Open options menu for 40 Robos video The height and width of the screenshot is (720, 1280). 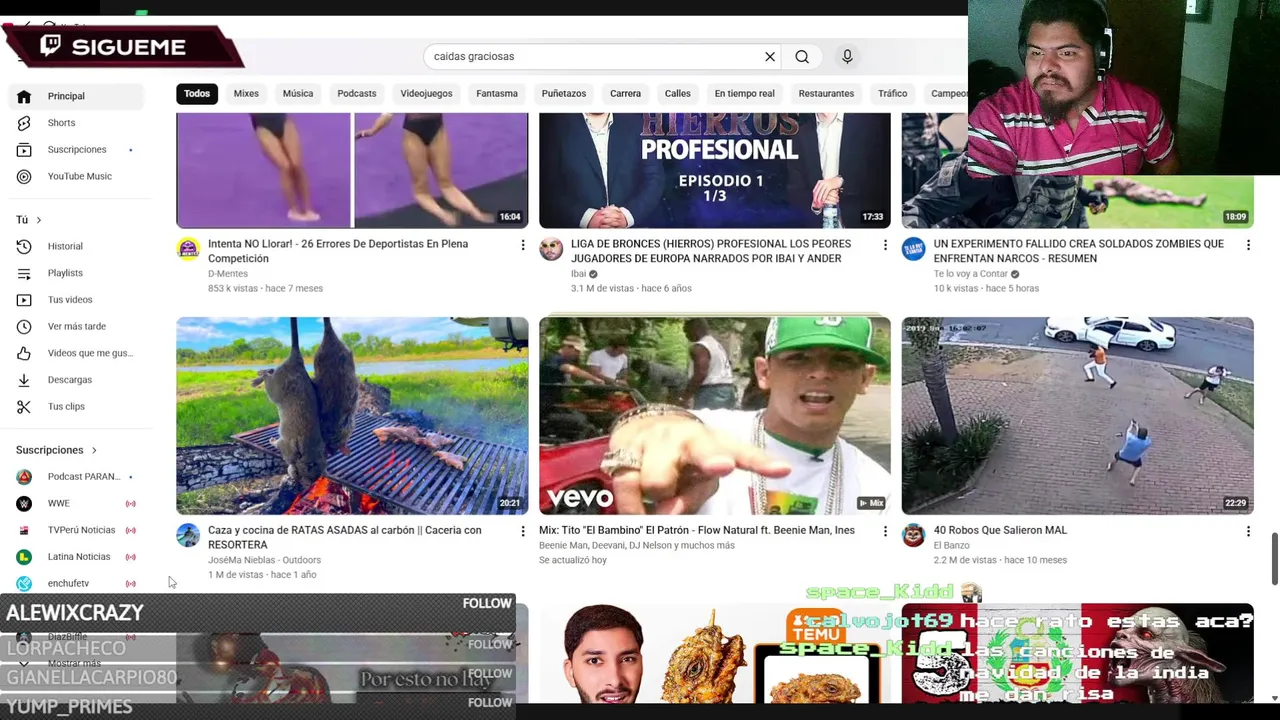click(x=1248, y=531)
